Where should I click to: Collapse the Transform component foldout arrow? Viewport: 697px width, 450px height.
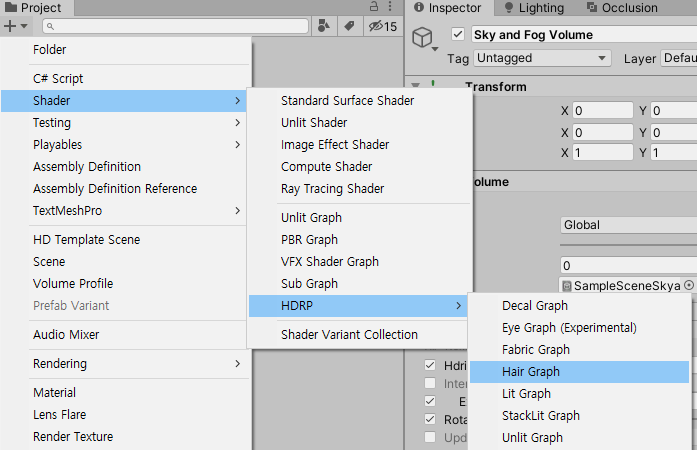[415, 87]
